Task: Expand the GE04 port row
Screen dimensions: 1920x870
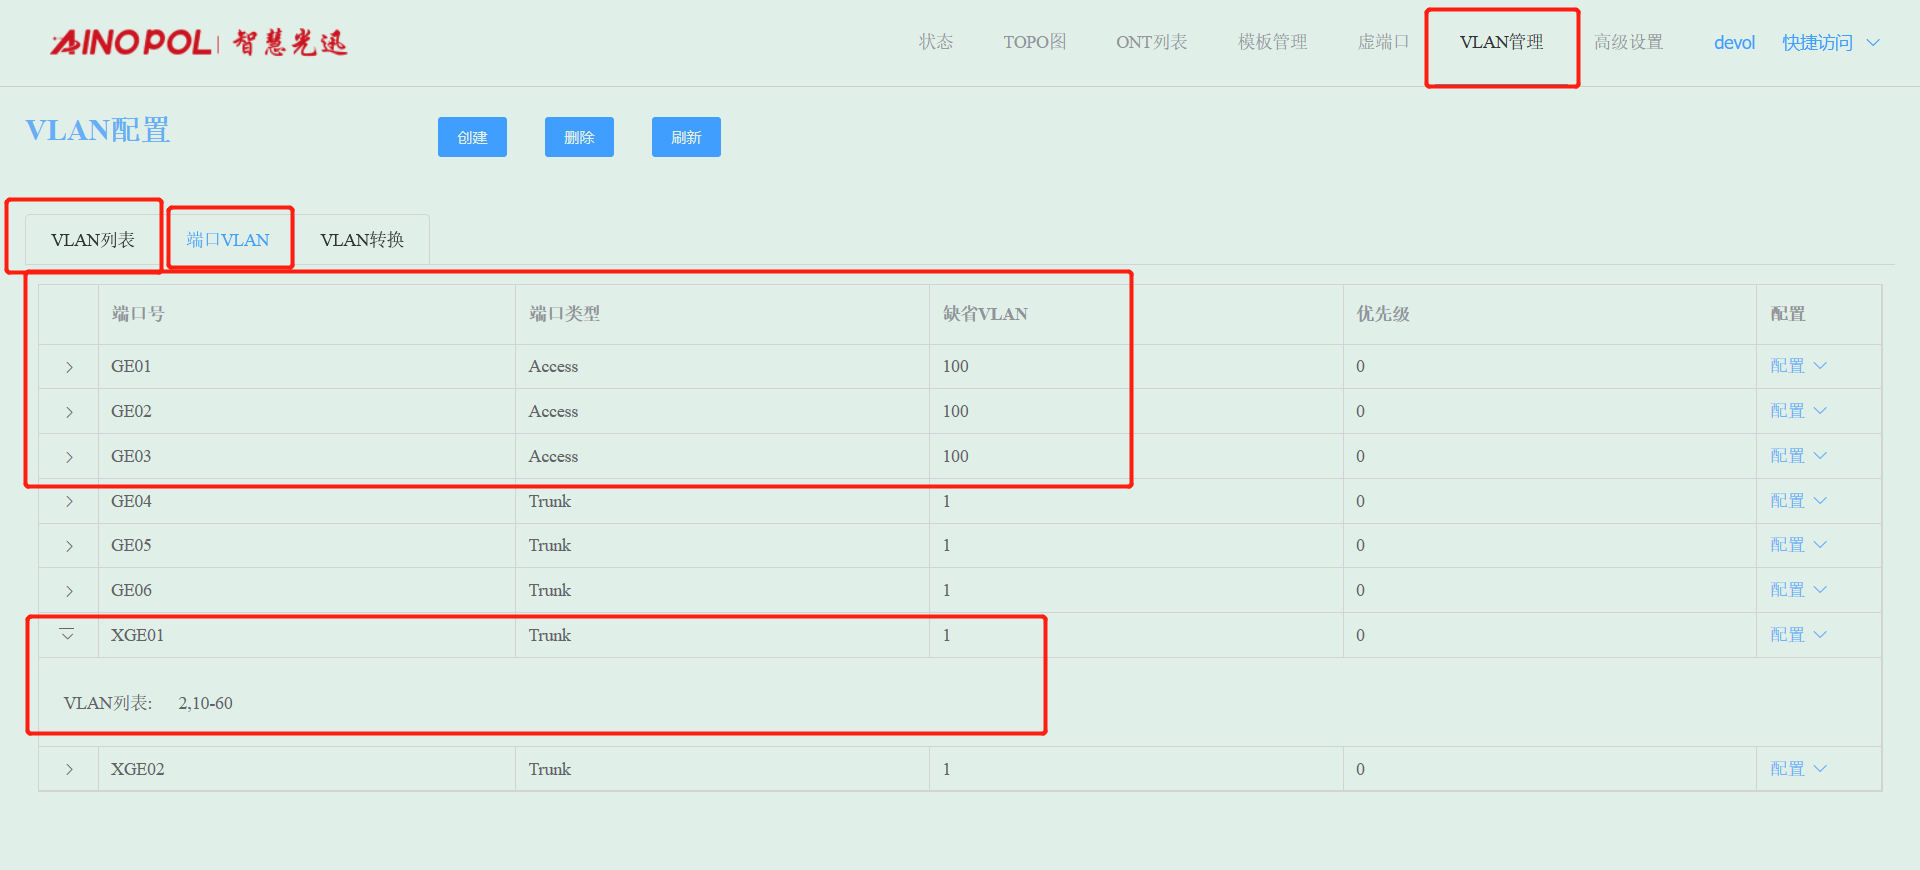Action: pyautogui.click(x=69, y=501)
